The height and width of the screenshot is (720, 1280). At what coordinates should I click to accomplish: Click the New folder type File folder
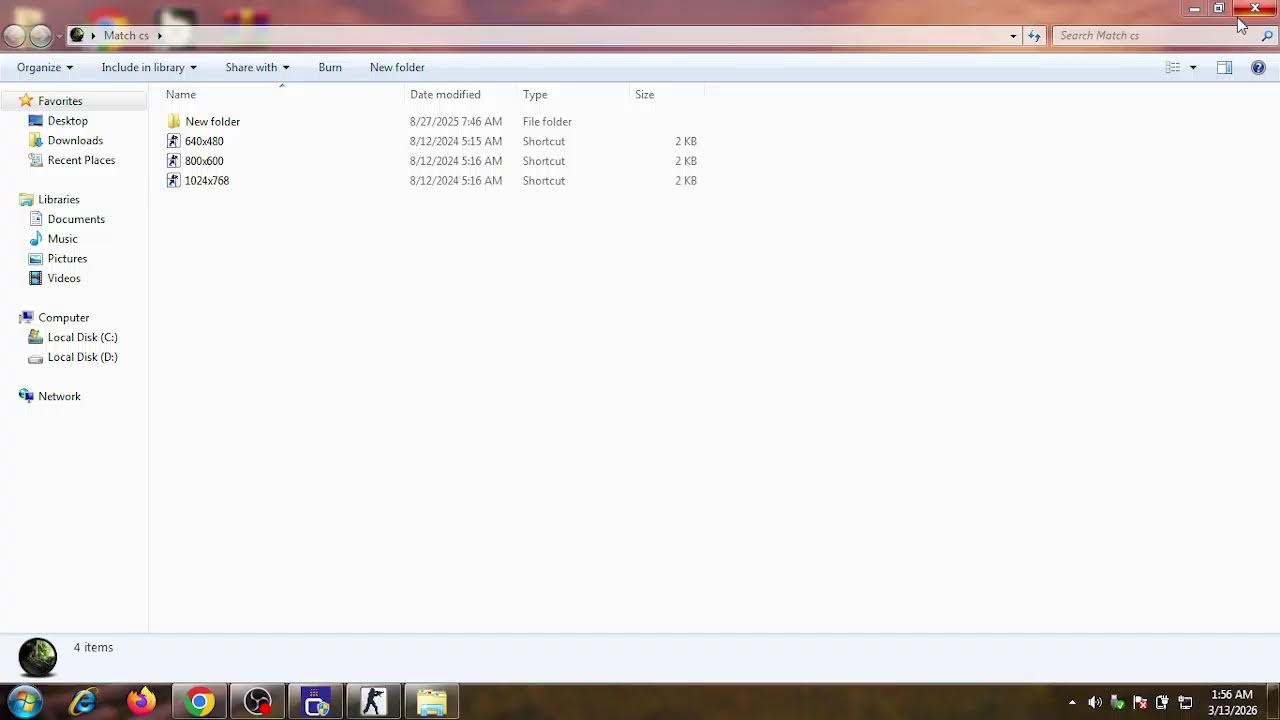coord(547,121)
